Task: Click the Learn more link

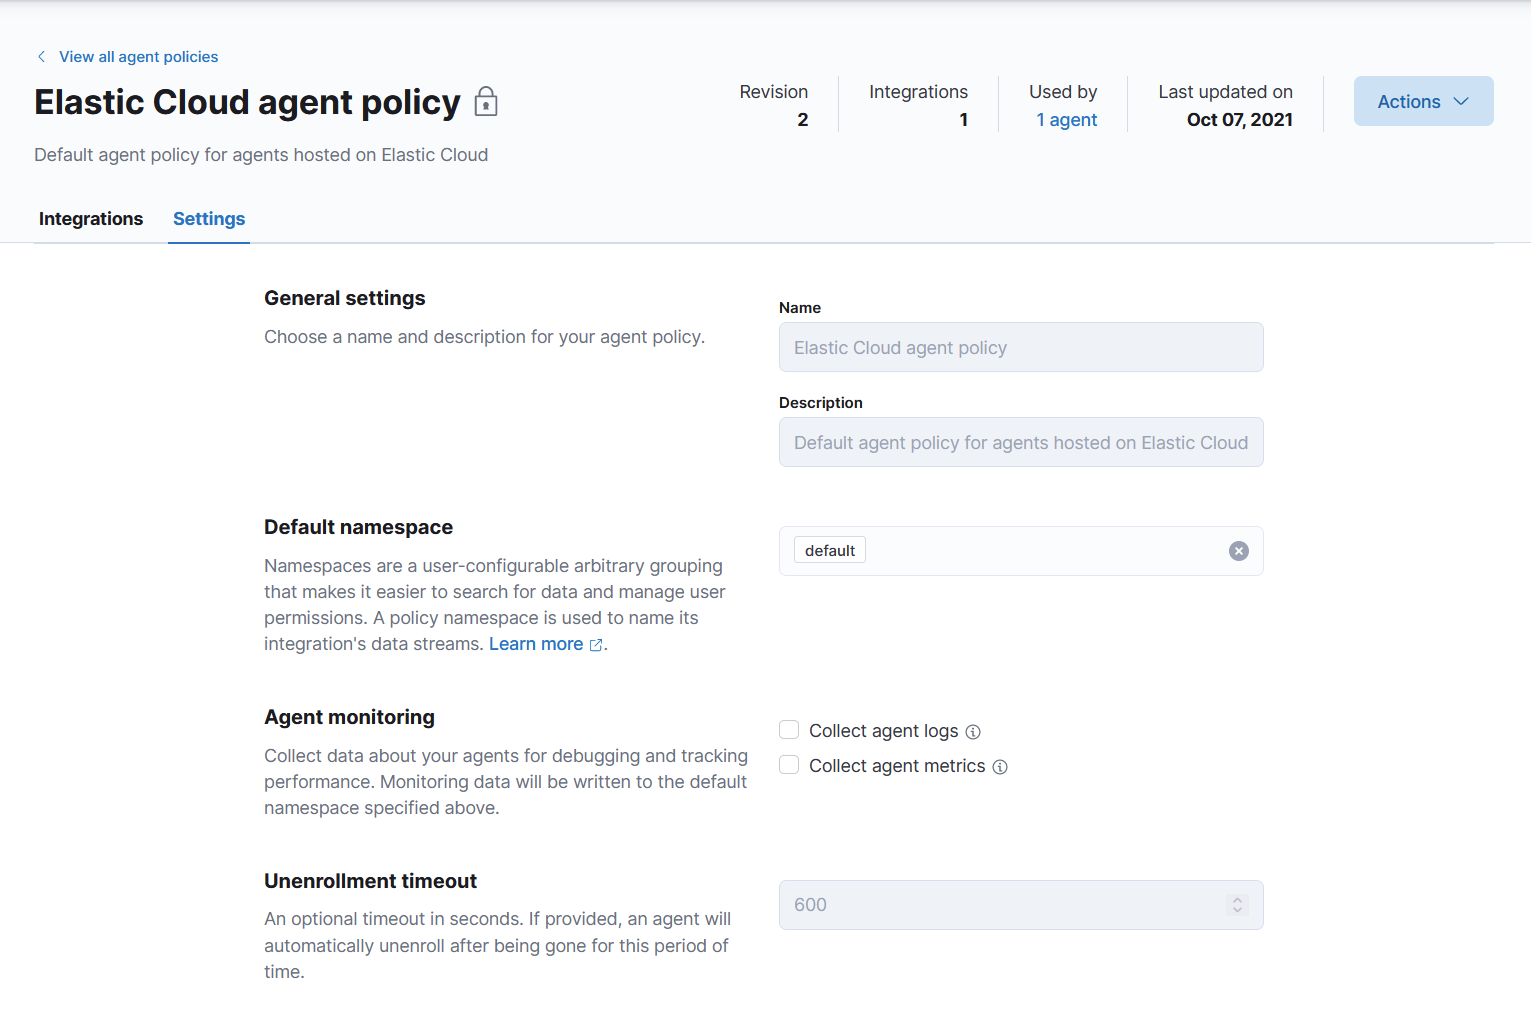Action: click(536, 644)
